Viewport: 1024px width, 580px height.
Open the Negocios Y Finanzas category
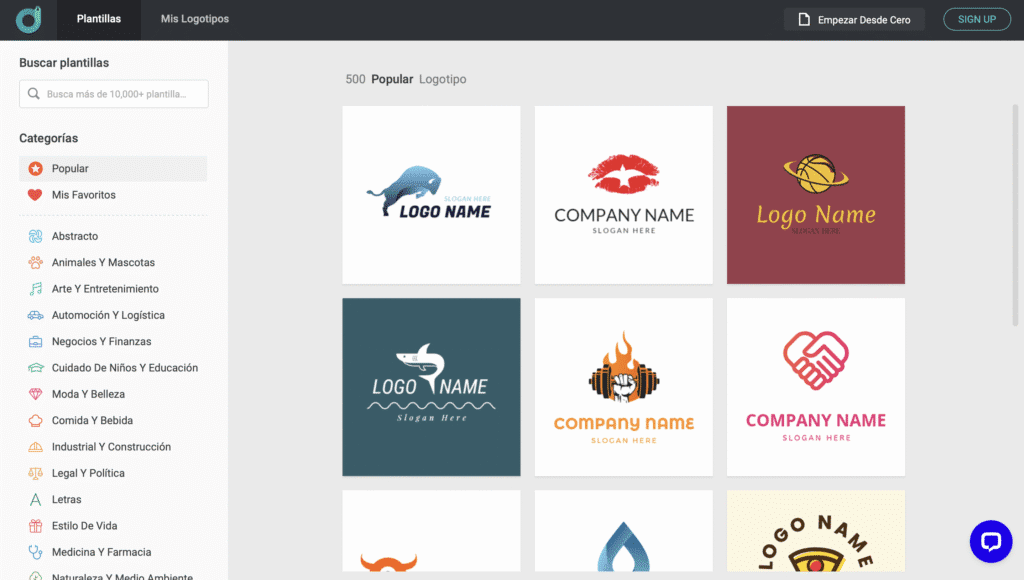[101, 342]
